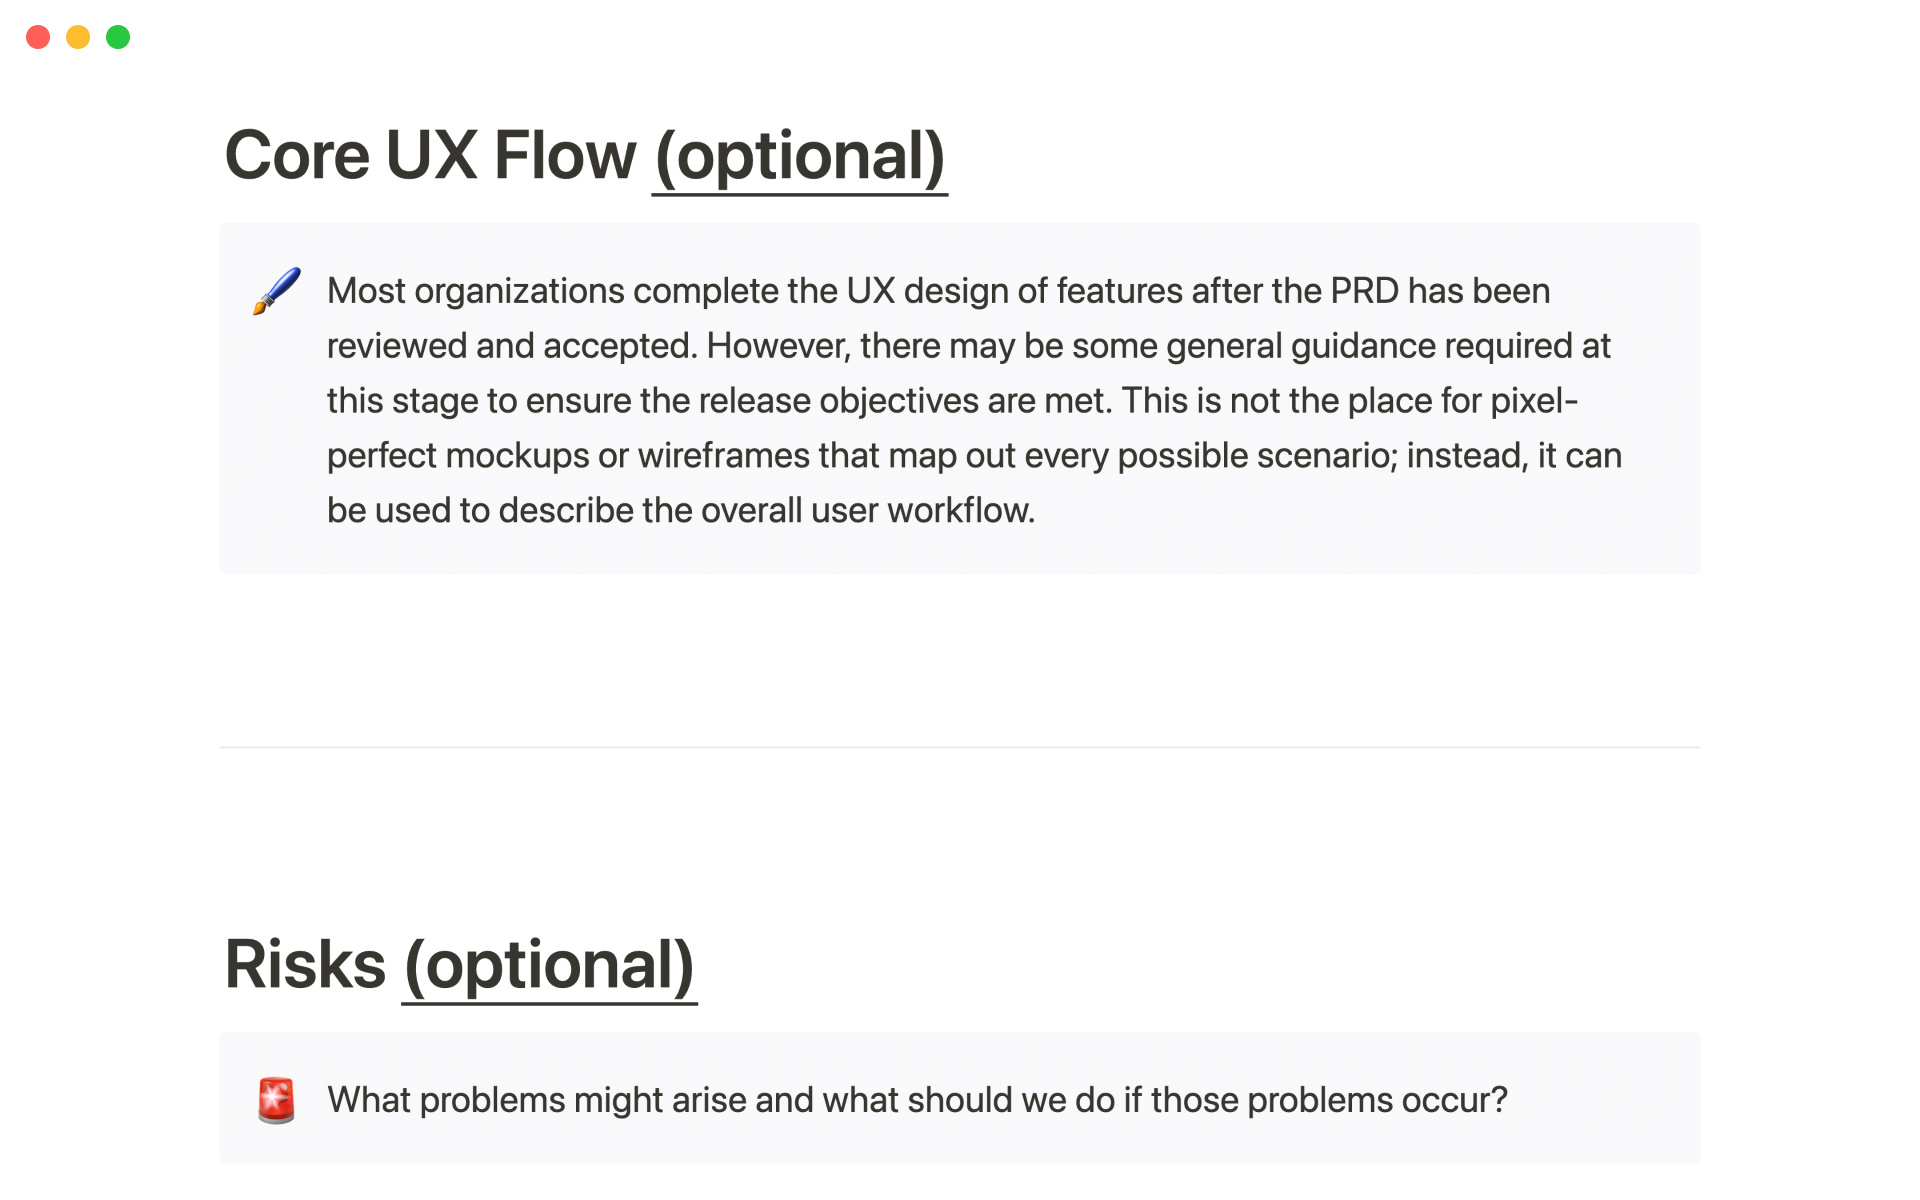Click the empty space above the Risks heading
This screenshot has width=1920, height=1200.
960,850
